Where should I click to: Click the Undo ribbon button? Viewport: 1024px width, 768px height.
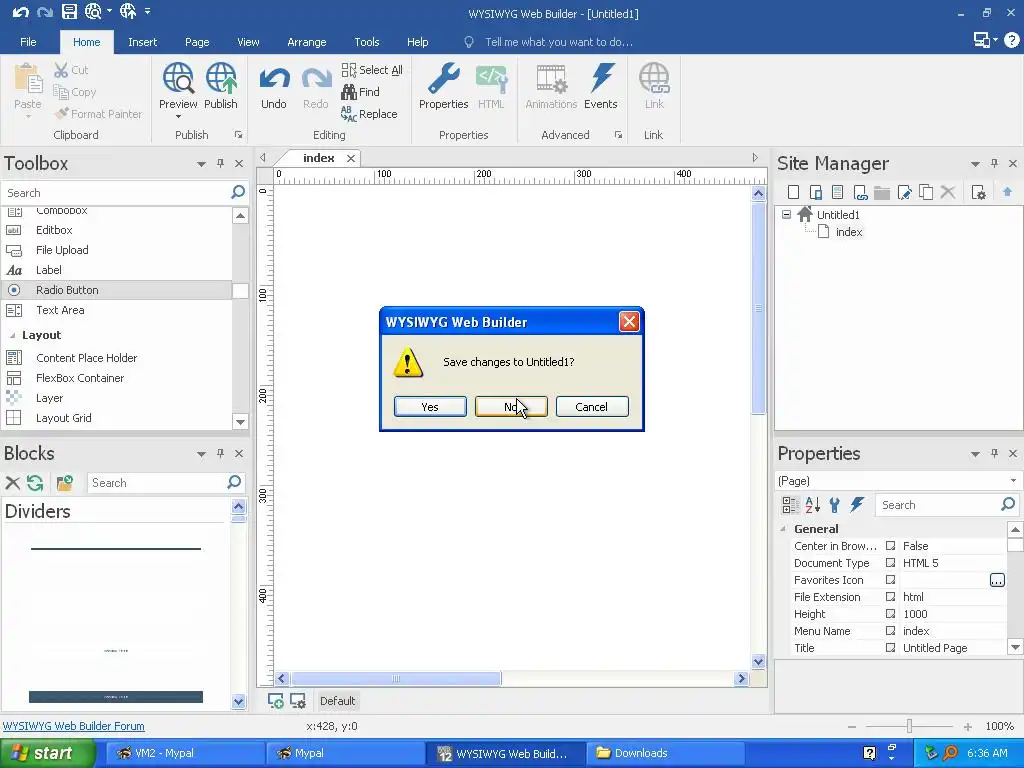(274, 86)
